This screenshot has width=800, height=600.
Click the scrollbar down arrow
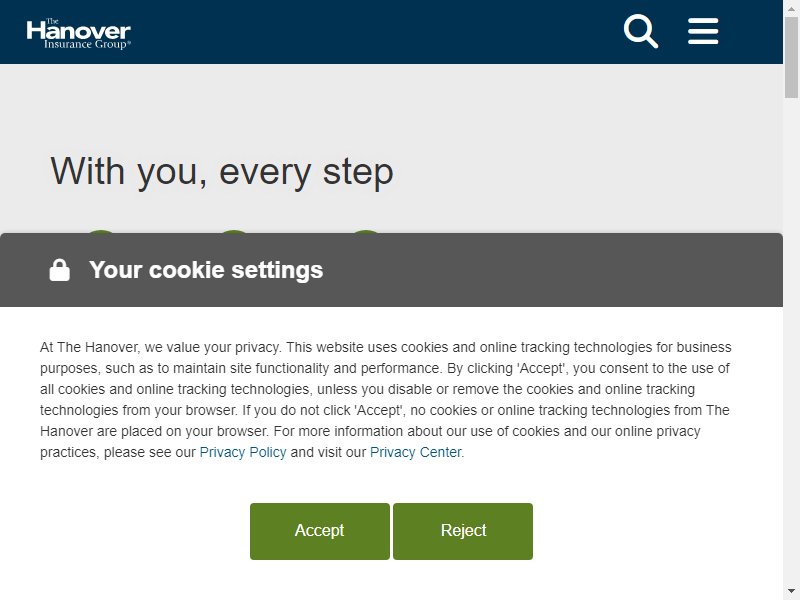coord(791,593)
